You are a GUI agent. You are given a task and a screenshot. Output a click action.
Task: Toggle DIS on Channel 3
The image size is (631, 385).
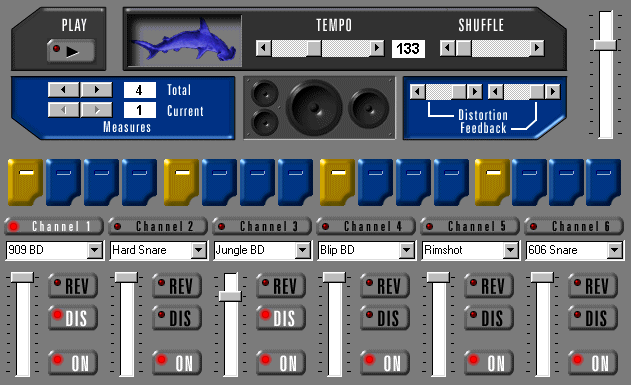(x=281, y=318)
